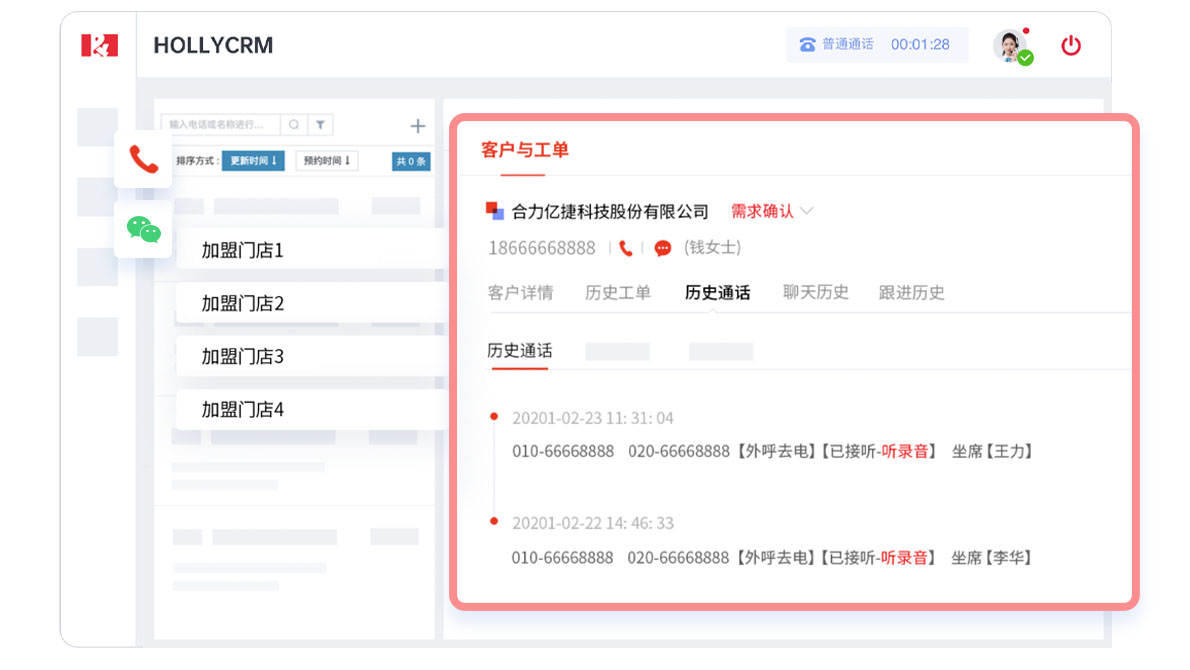Viewport: 1190px width, 670px height.
Task: Click the phone or name search field
Action: [222, 125]
